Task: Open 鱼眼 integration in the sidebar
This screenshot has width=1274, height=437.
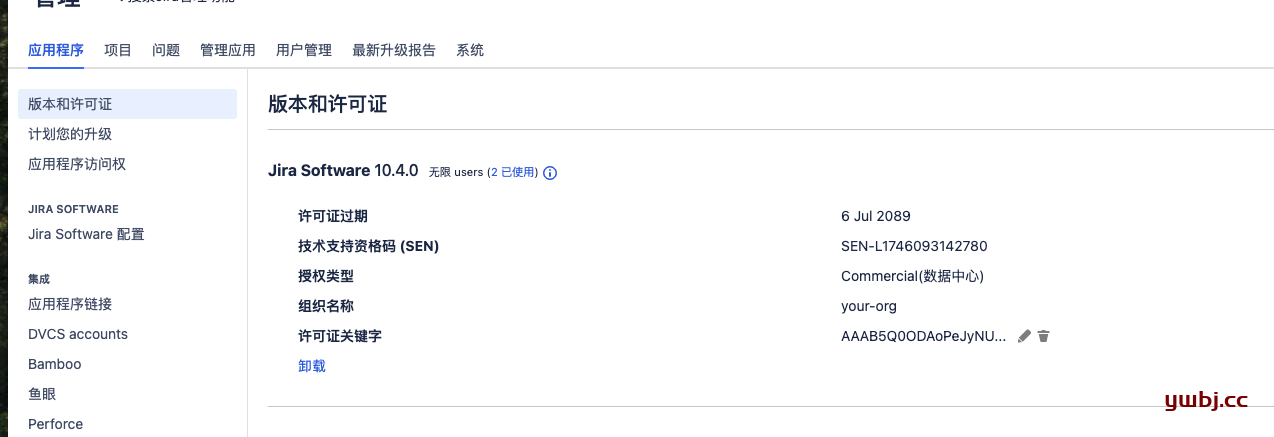Action: tap(42, 394)
